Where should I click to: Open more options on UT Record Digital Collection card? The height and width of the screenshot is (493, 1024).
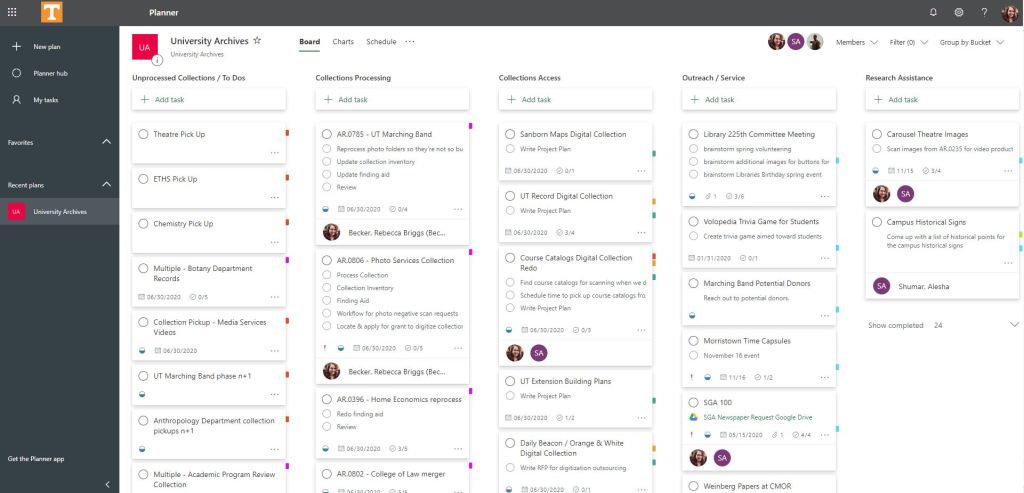tap(641, 233)
